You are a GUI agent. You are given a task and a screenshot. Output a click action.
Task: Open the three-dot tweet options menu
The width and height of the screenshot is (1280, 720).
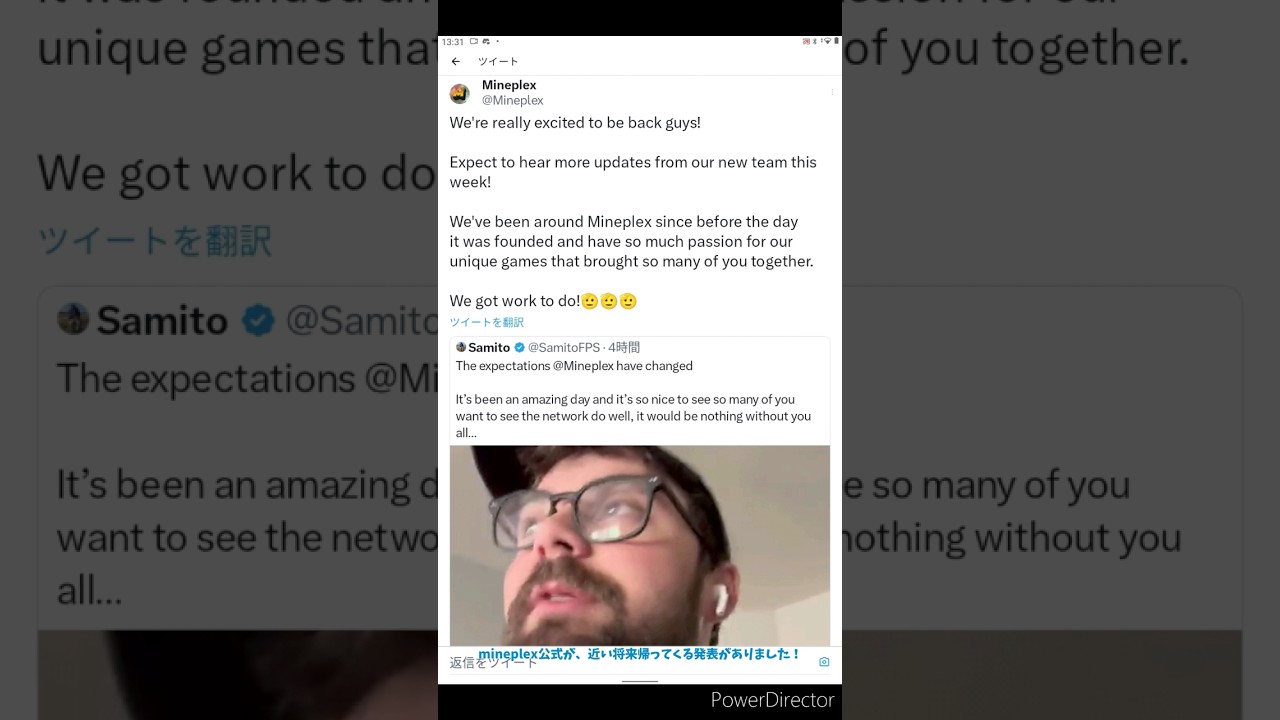[832, 92]
